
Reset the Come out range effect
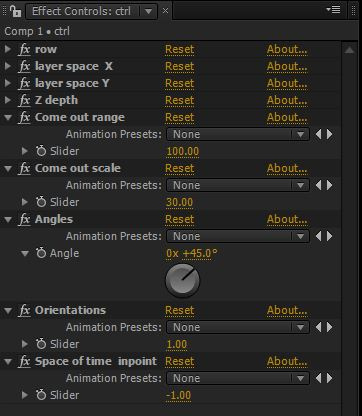[180, 118]
